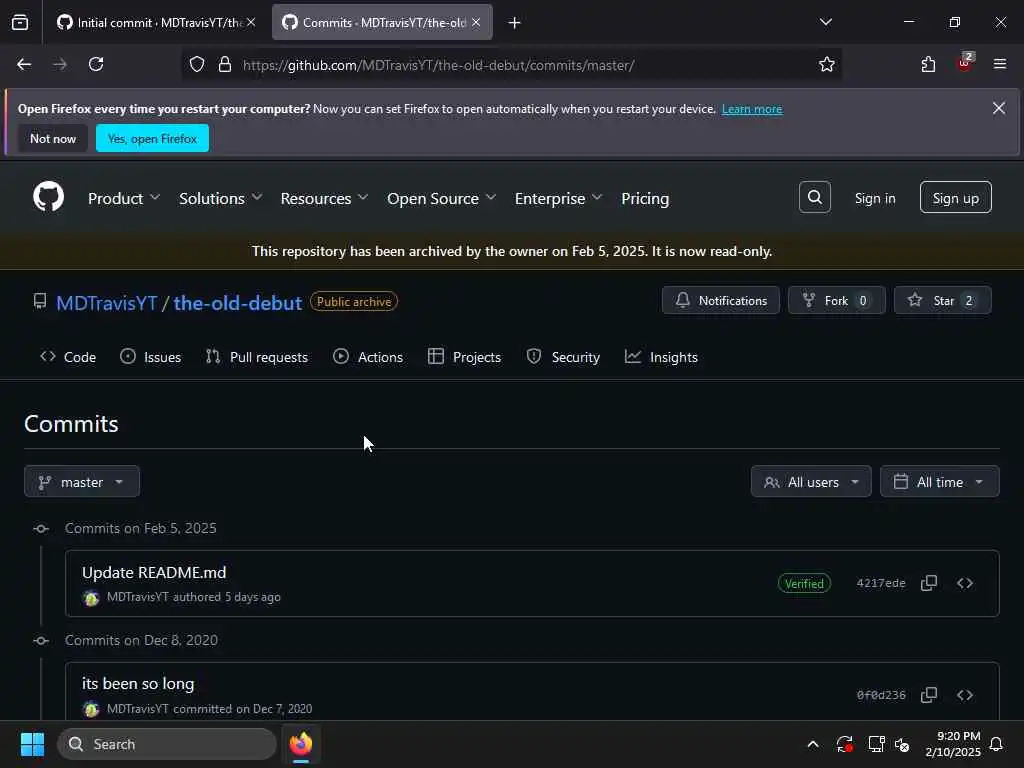This screenshot has width=1024, height=768.
Task: Open a new tab with plus icon
Action: (515, 23)
